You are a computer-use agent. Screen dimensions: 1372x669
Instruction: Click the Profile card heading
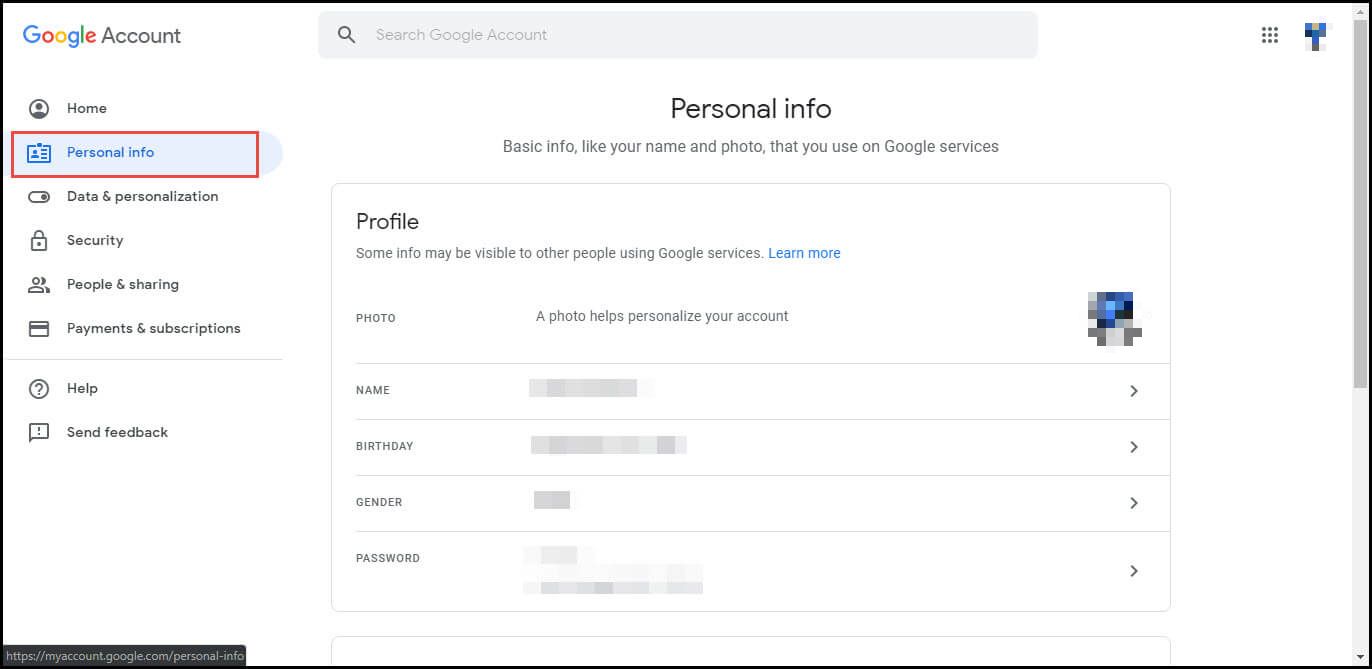point(387,222)
